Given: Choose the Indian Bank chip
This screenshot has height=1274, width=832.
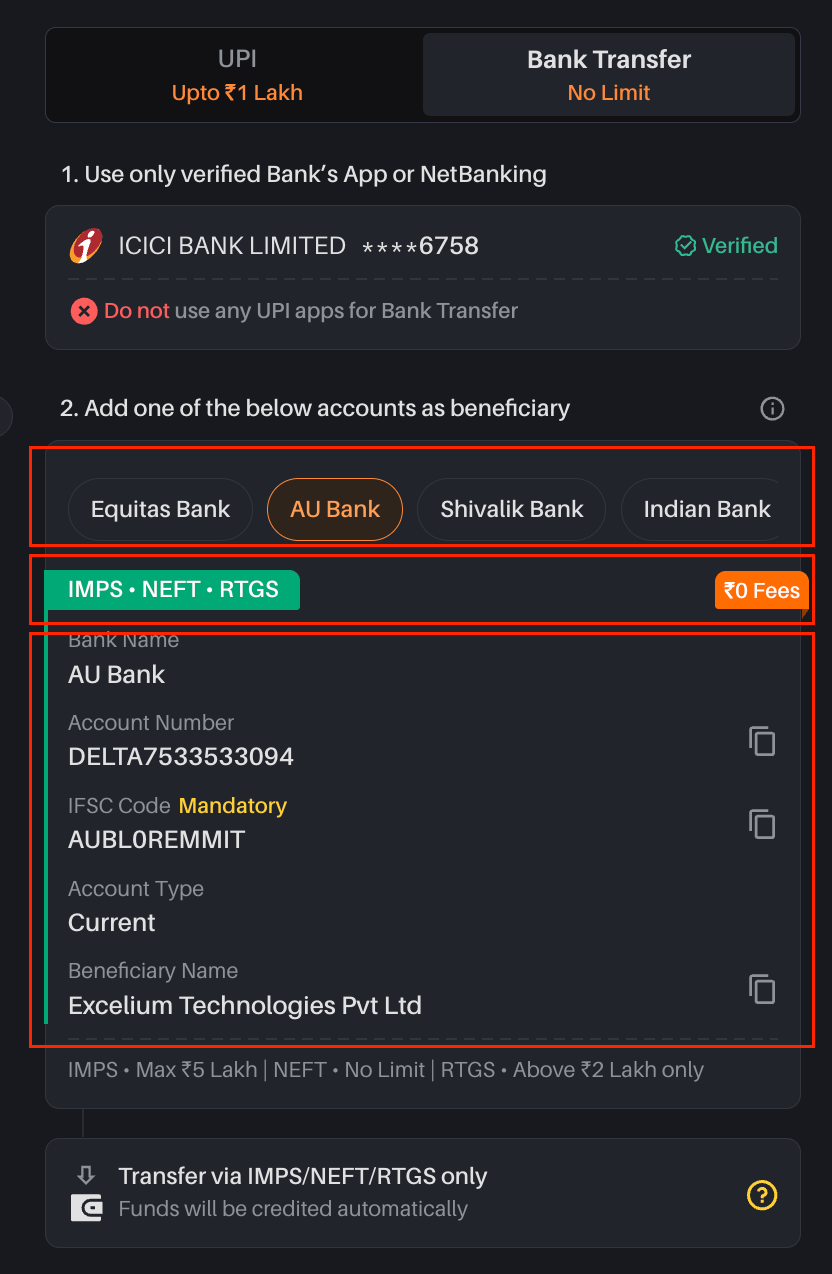Looking at the screenshot, I should [x=707, y=509].
